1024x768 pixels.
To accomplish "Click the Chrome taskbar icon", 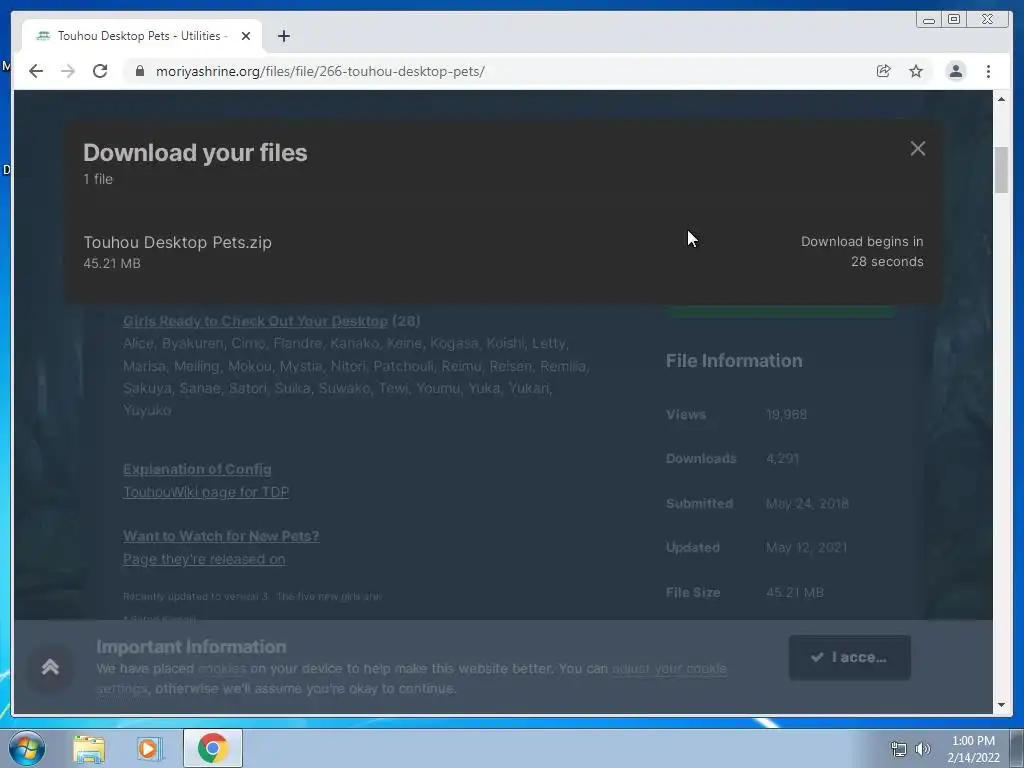I will [x=213, y=748].
